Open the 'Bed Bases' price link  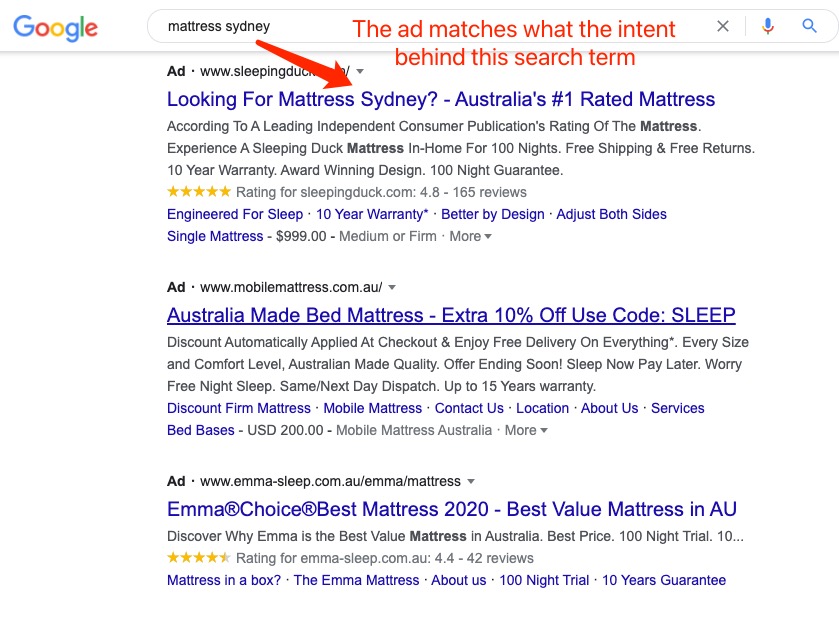click(201, 430)
